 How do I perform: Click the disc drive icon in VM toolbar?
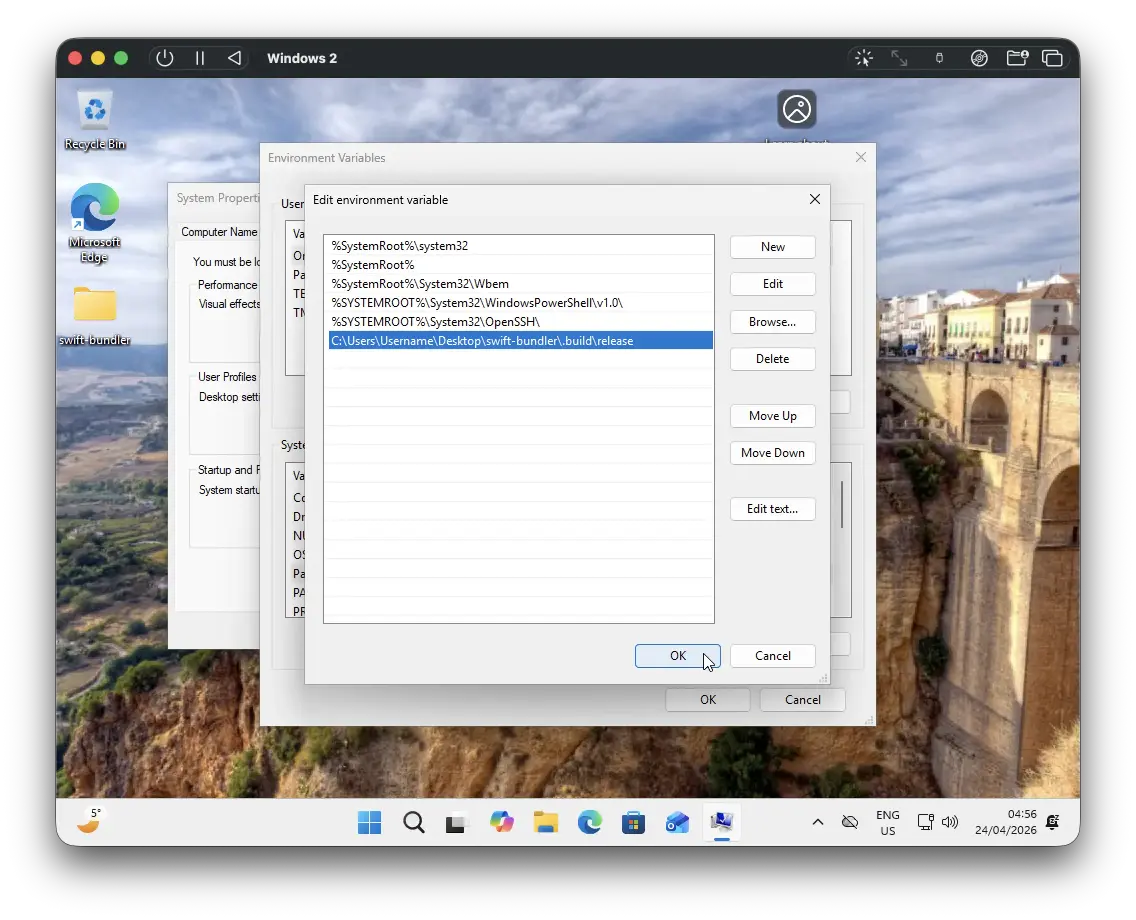click(979, 58)
